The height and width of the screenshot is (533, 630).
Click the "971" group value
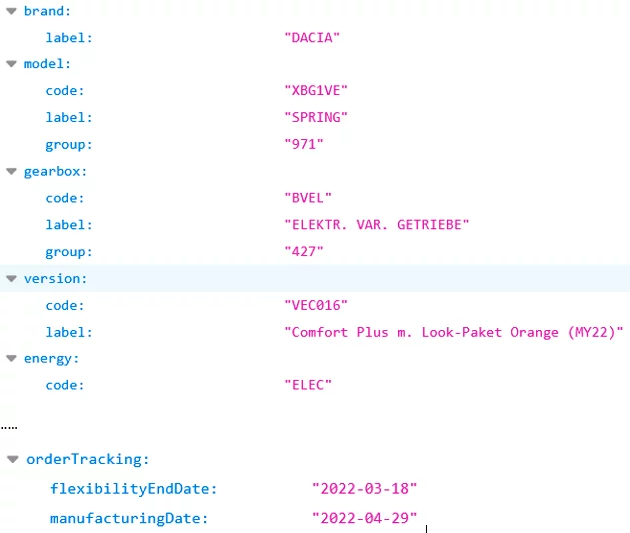click(x=304, y=144)
